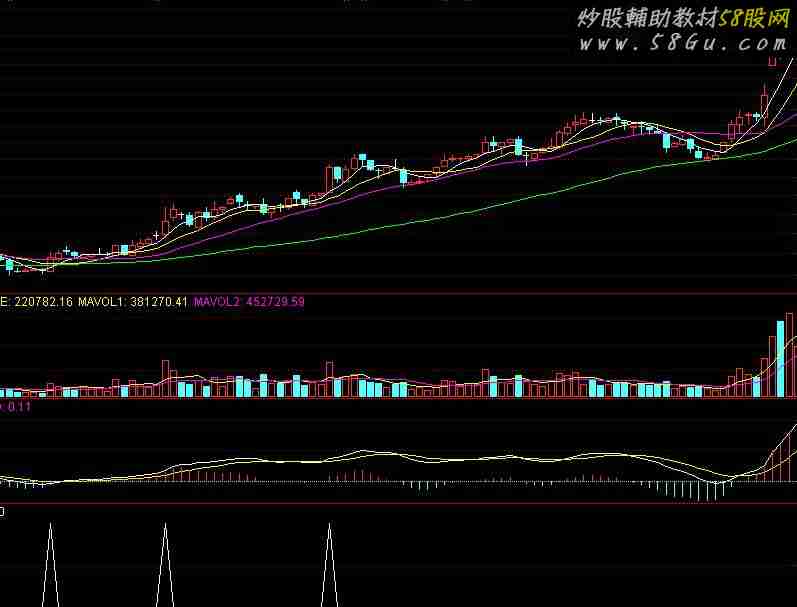Screen dimensions: 797x607
Task: Click the rightmost white signal spike in bottom panel
Action: coord(329,564)
